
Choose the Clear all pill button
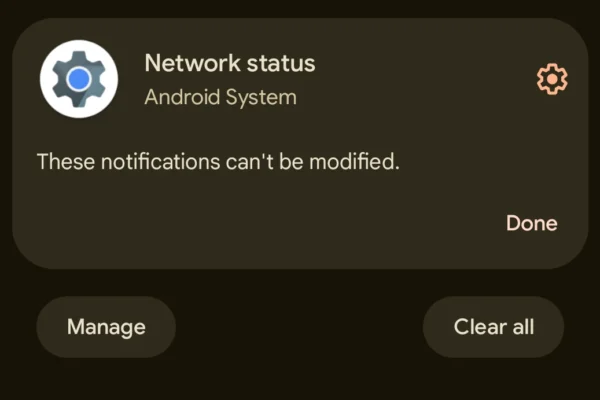point(493,327)
